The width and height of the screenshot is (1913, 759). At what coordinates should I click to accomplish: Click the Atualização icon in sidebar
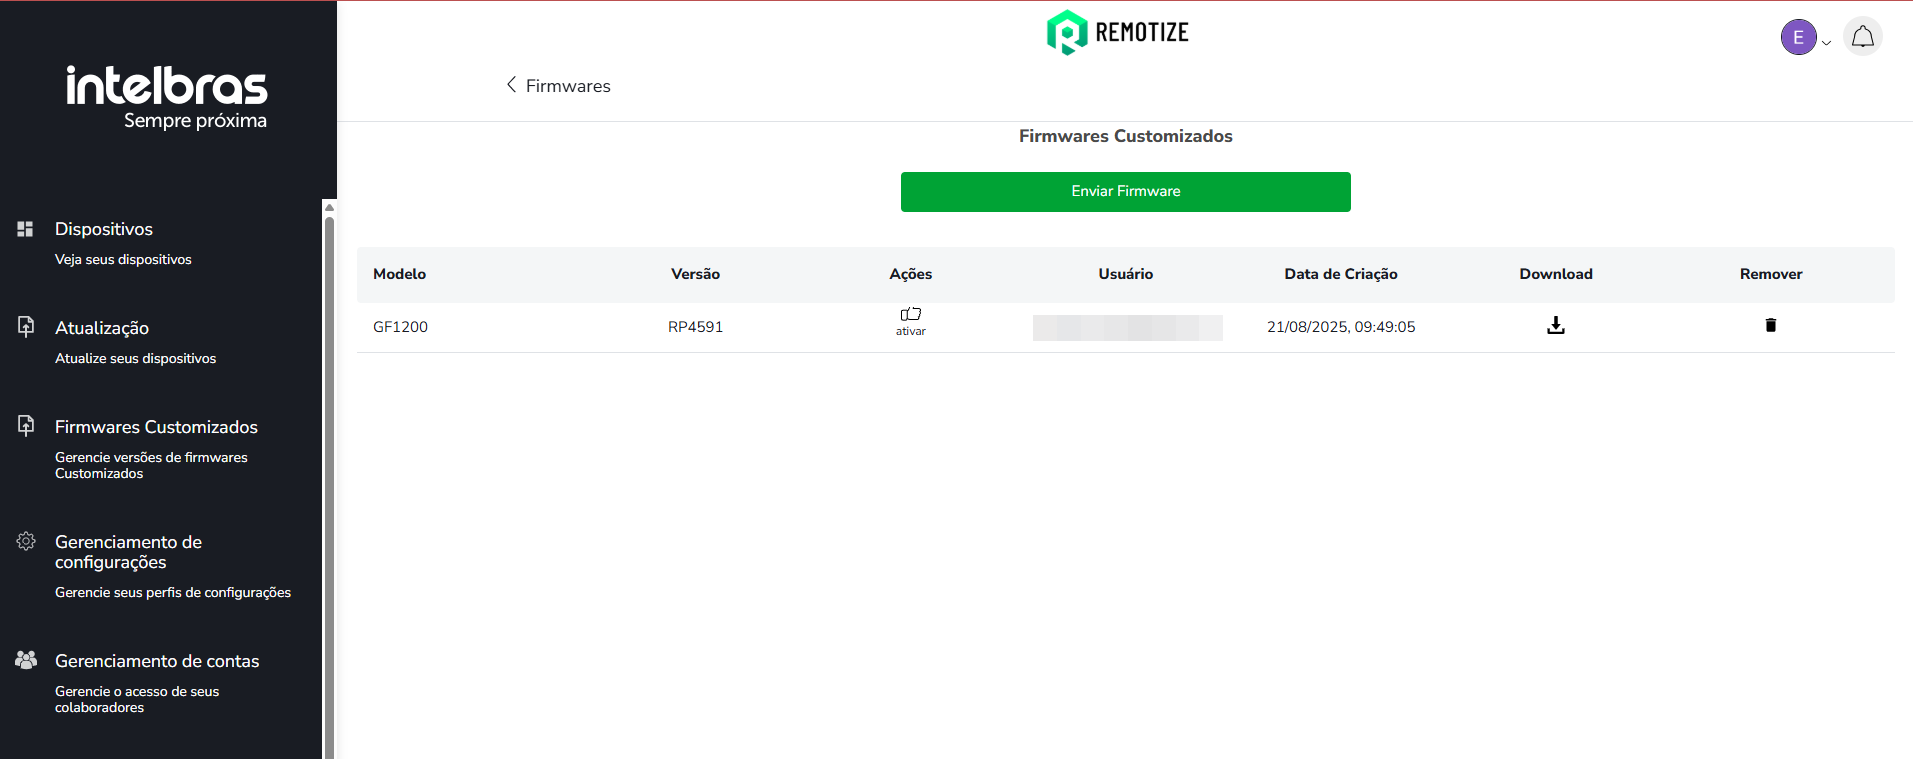tap(26, 327)
